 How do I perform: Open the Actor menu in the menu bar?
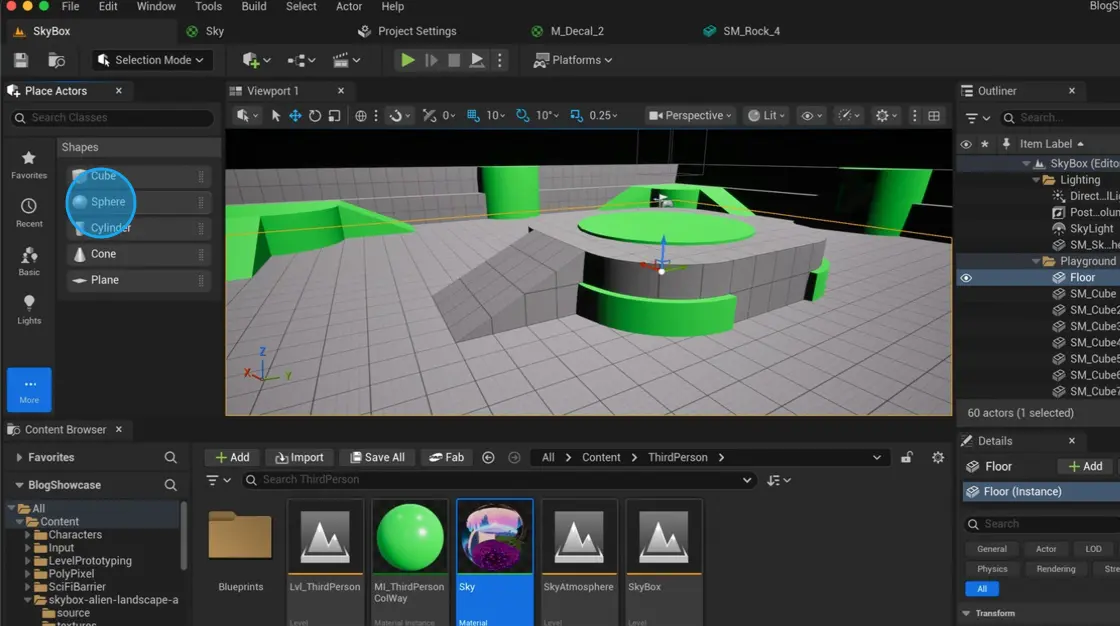349,7
